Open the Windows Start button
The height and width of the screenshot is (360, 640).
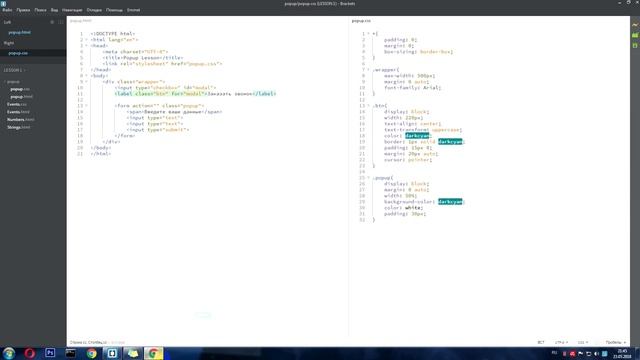tap(9, 353)
